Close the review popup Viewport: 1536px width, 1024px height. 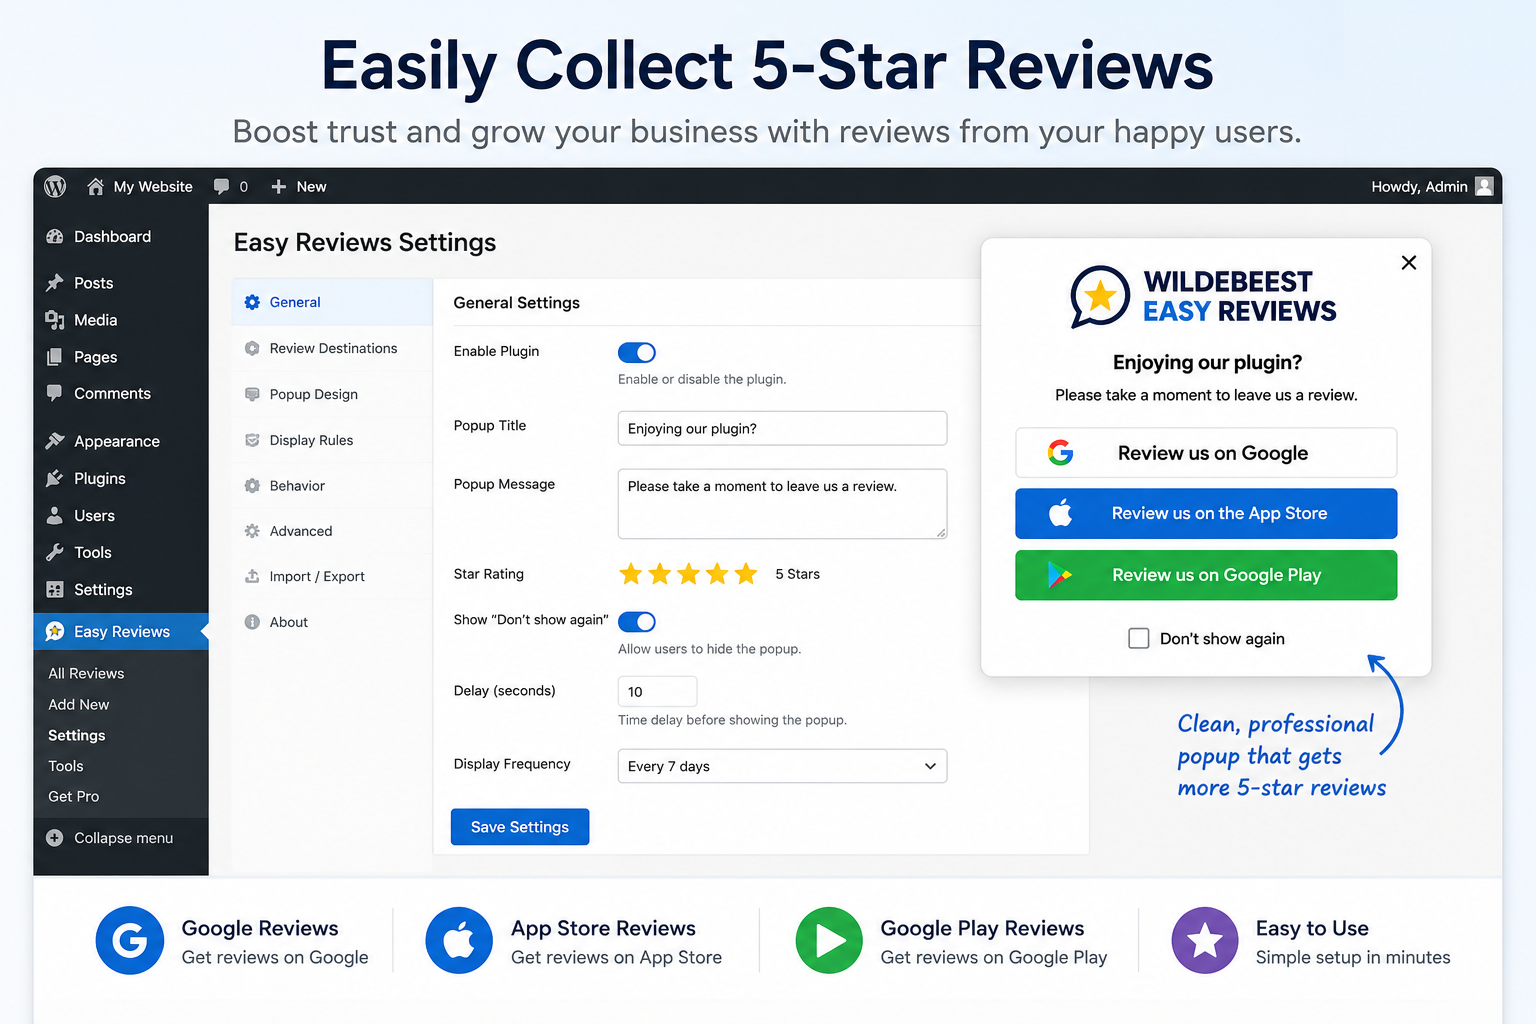click(1409, 262)
